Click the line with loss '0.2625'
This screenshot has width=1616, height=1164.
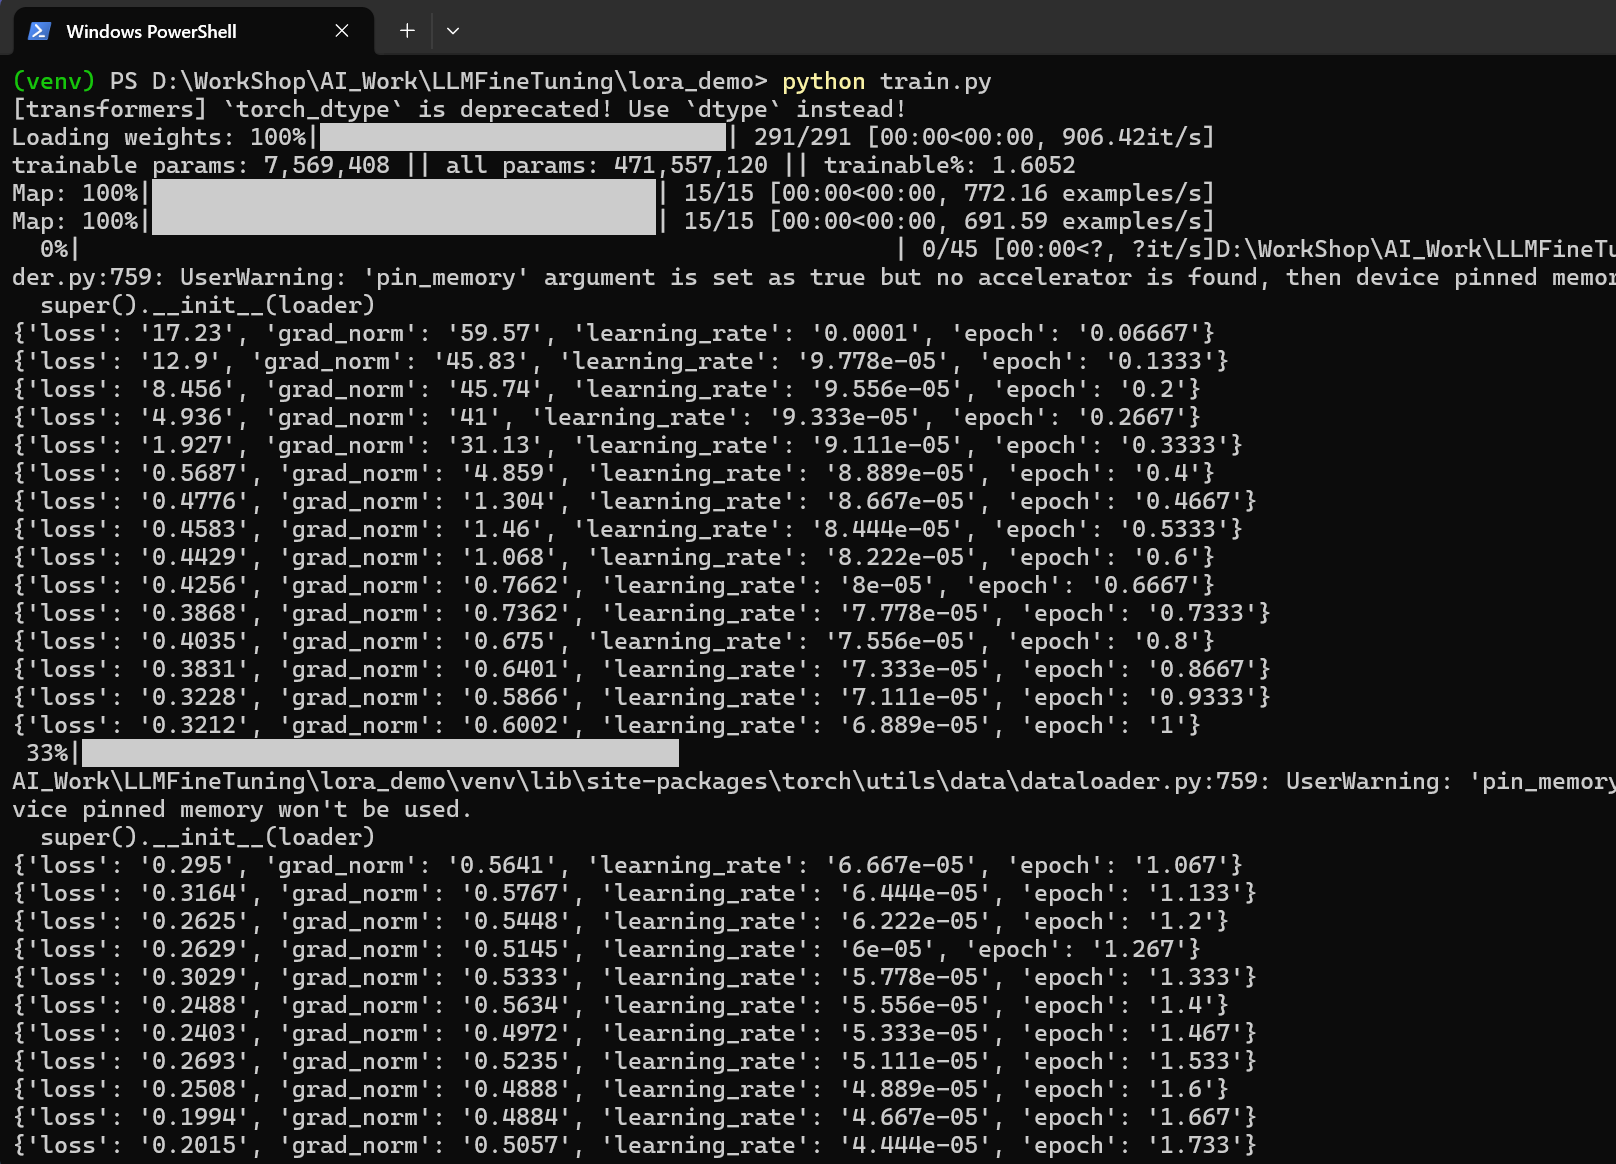coord(621,921)
